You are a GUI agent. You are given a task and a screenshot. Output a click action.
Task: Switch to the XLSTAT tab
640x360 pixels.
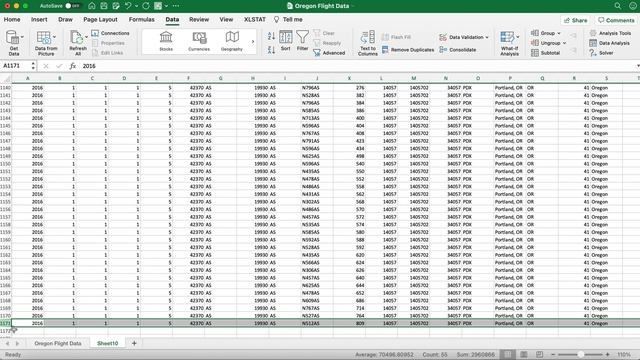coord(255,20)
